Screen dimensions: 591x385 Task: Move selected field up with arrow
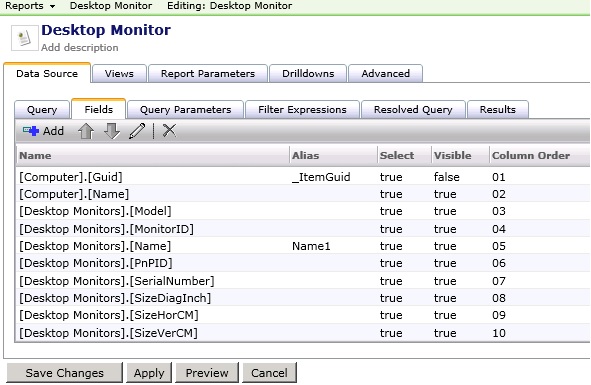click(86, 131)
